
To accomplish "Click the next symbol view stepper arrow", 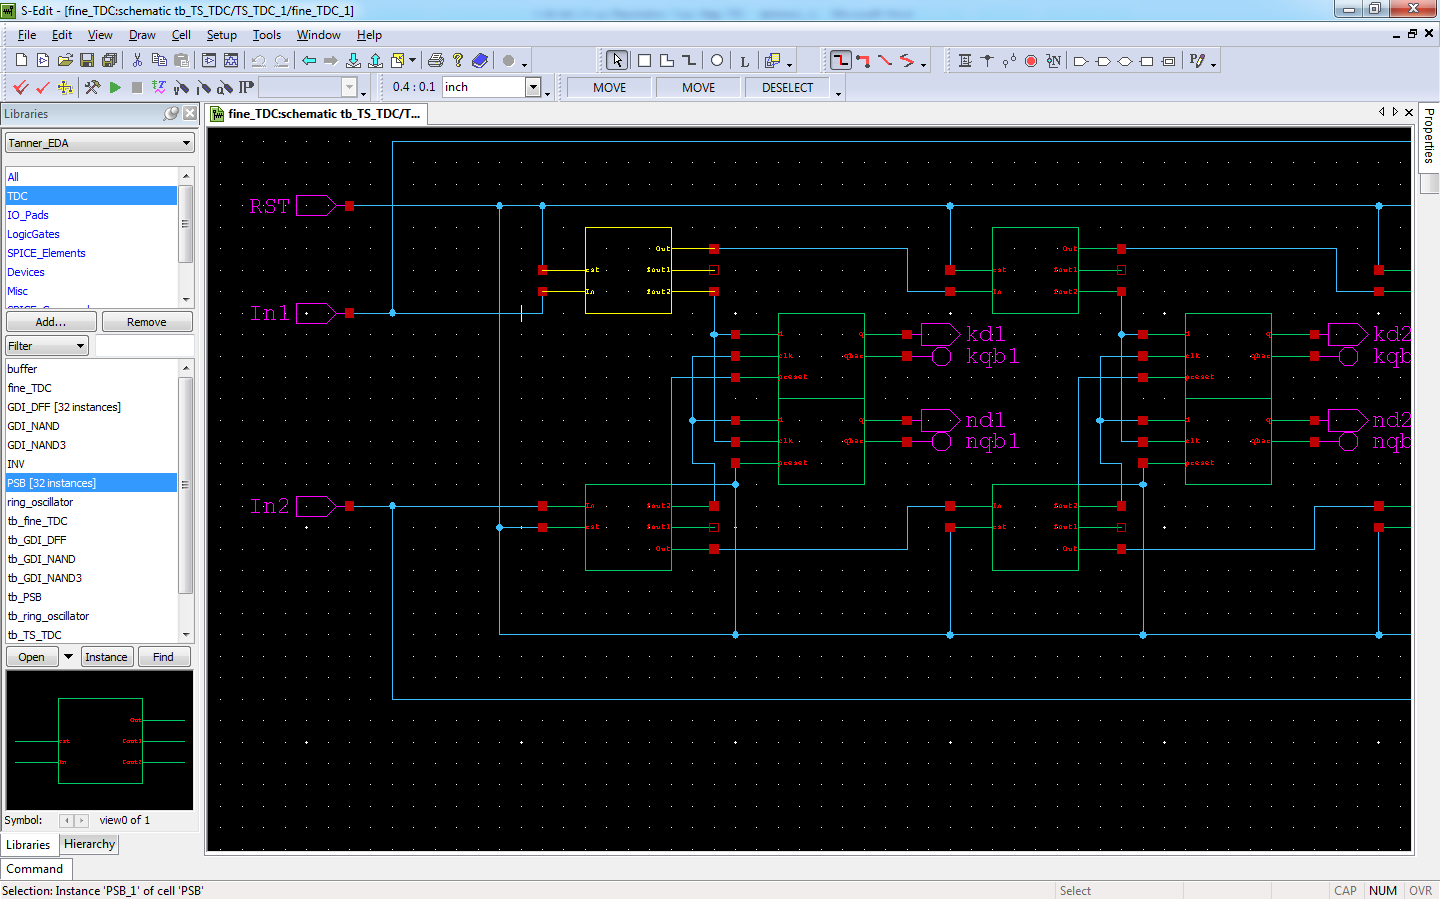I will tap(82, 821).
